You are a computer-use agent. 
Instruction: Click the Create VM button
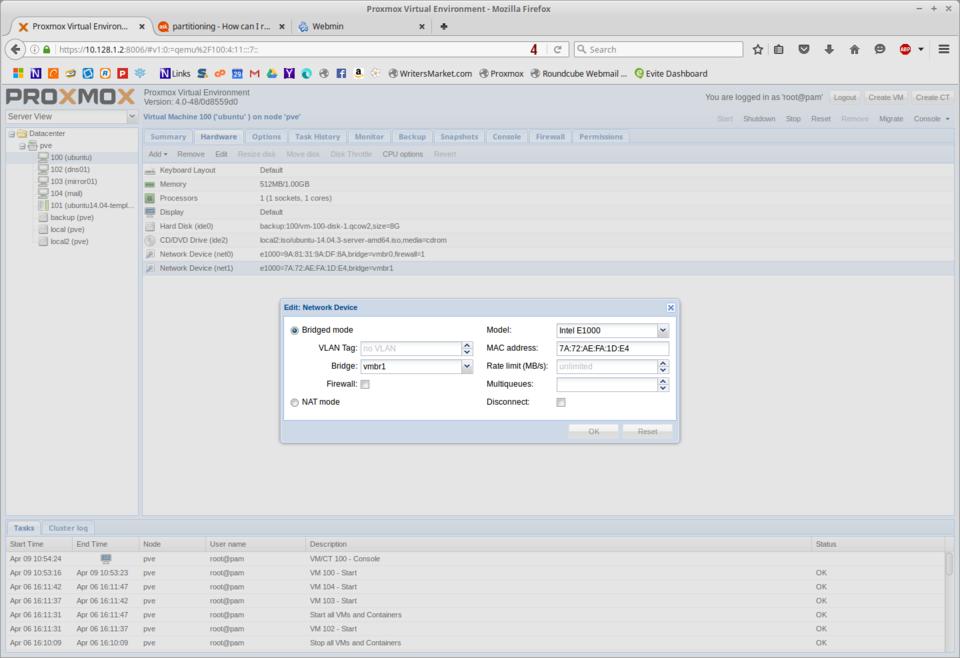click(885, 97)
